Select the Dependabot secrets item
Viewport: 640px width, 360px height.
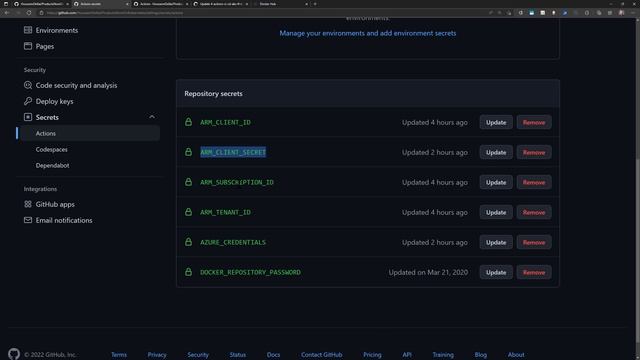coord(52,165)
